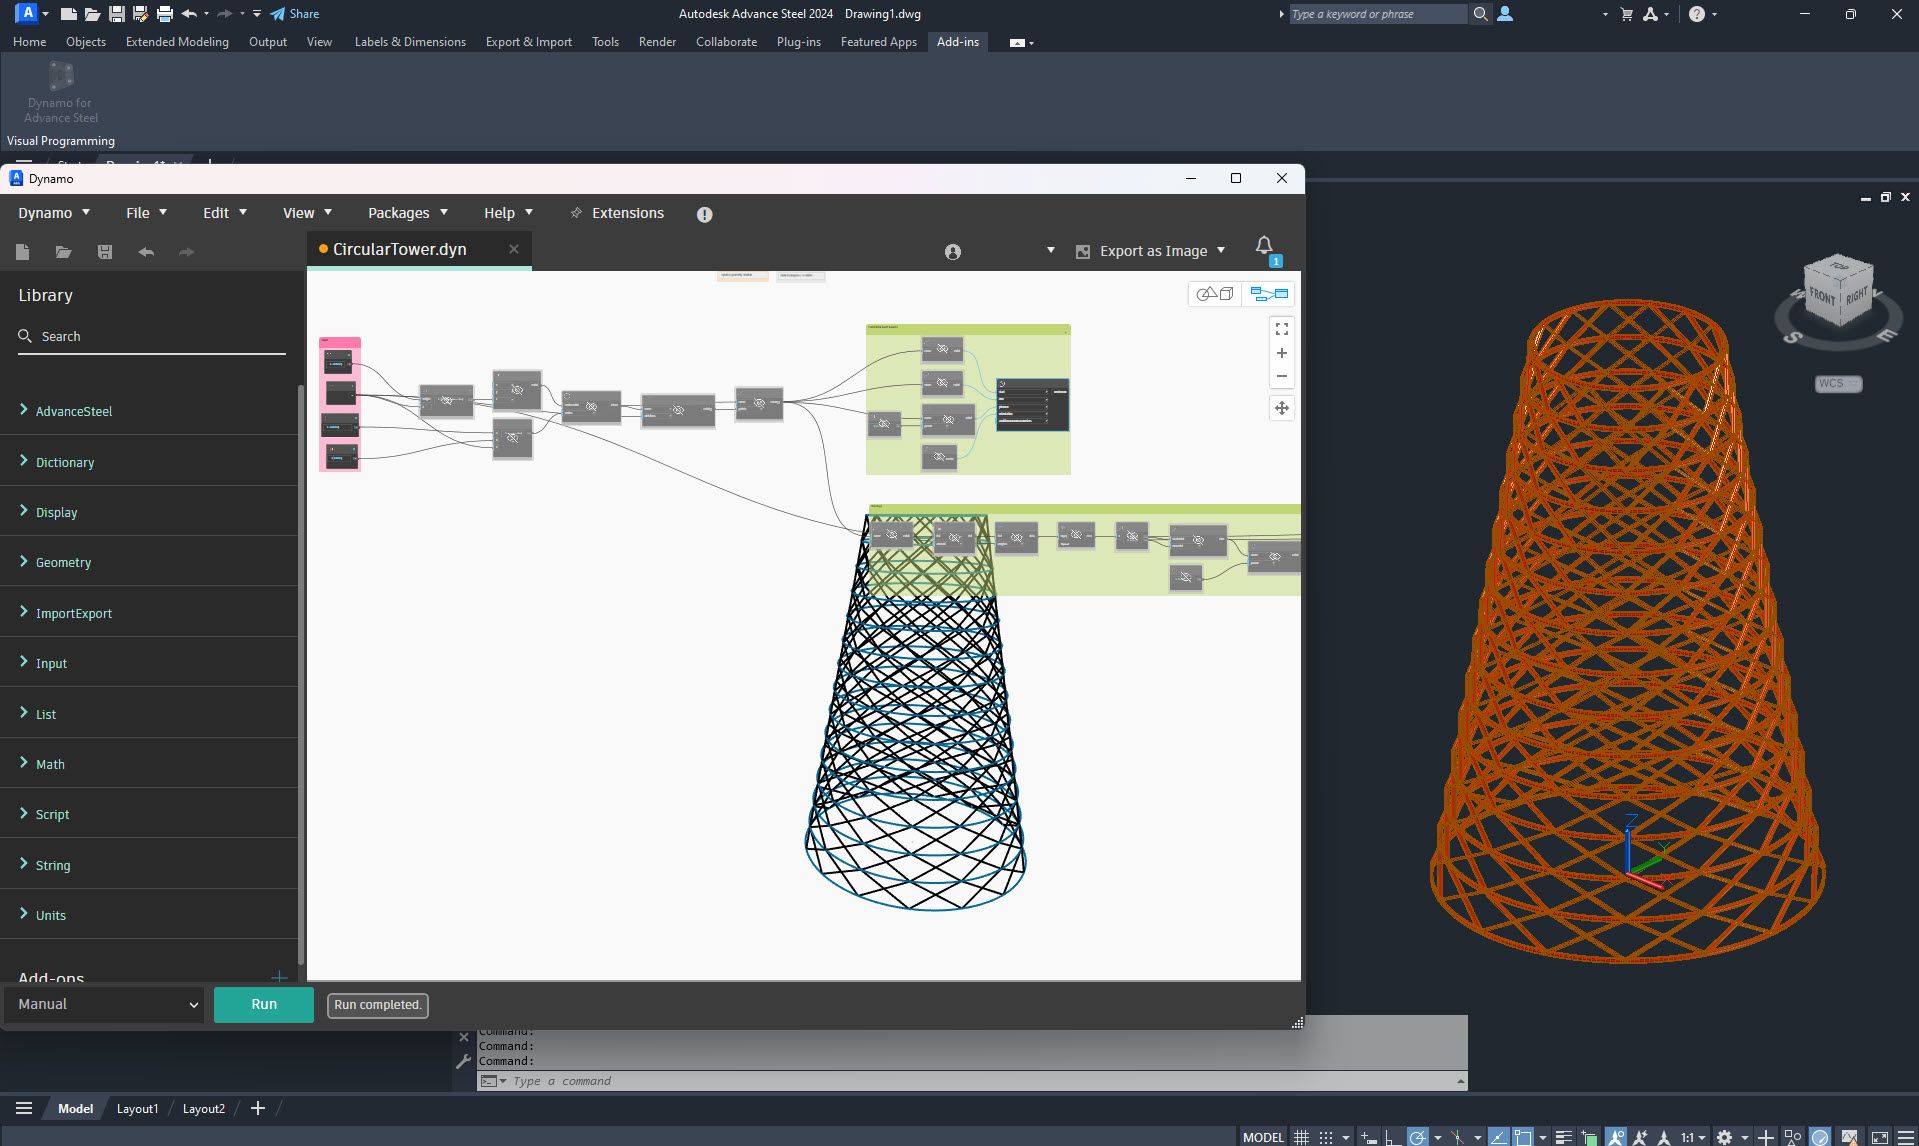Create a new drawing from Quick Access Toolbar

click(x=69, y=14)
